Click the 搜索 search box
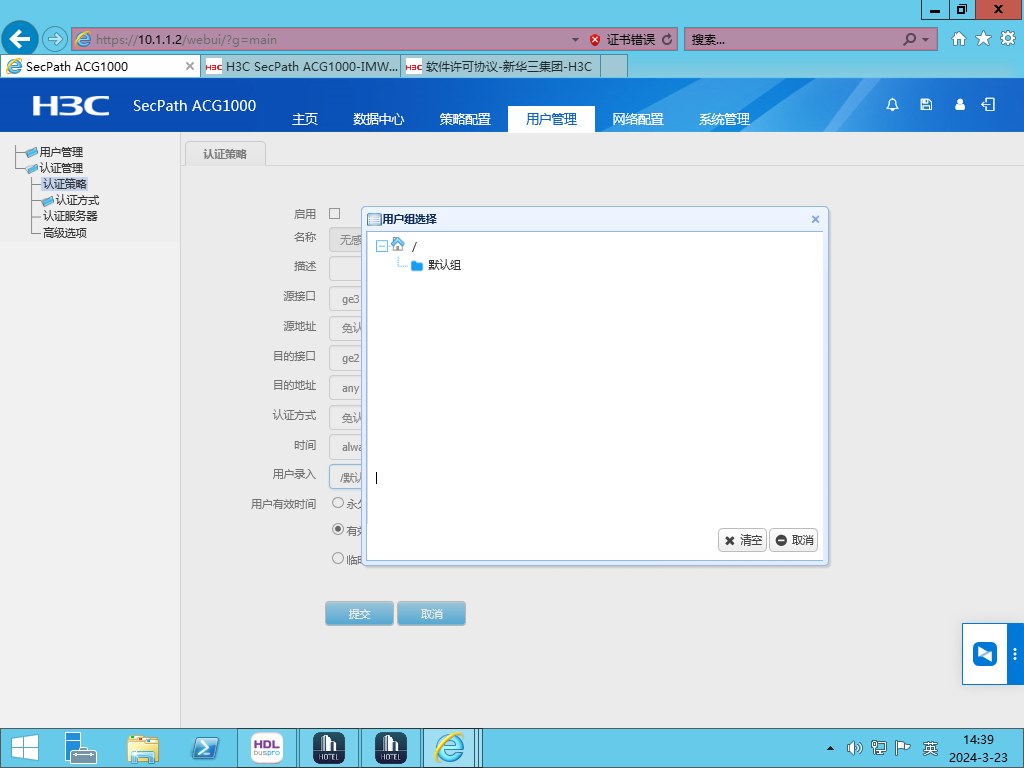 (x=793, y=40)
